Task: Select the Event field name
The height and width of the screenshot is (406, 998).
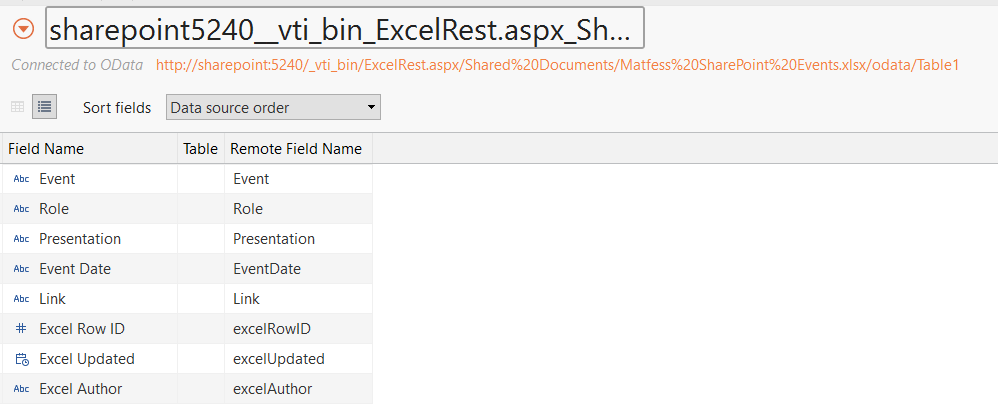Action: [57, 179]
